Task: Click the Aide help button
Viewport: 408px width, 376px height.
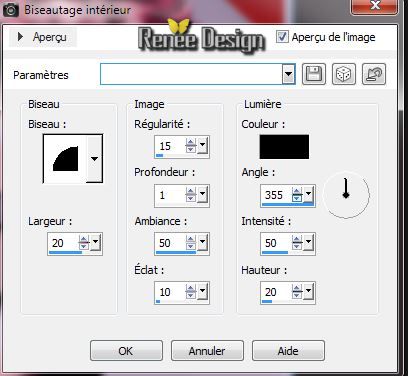Action: point(288,351)
